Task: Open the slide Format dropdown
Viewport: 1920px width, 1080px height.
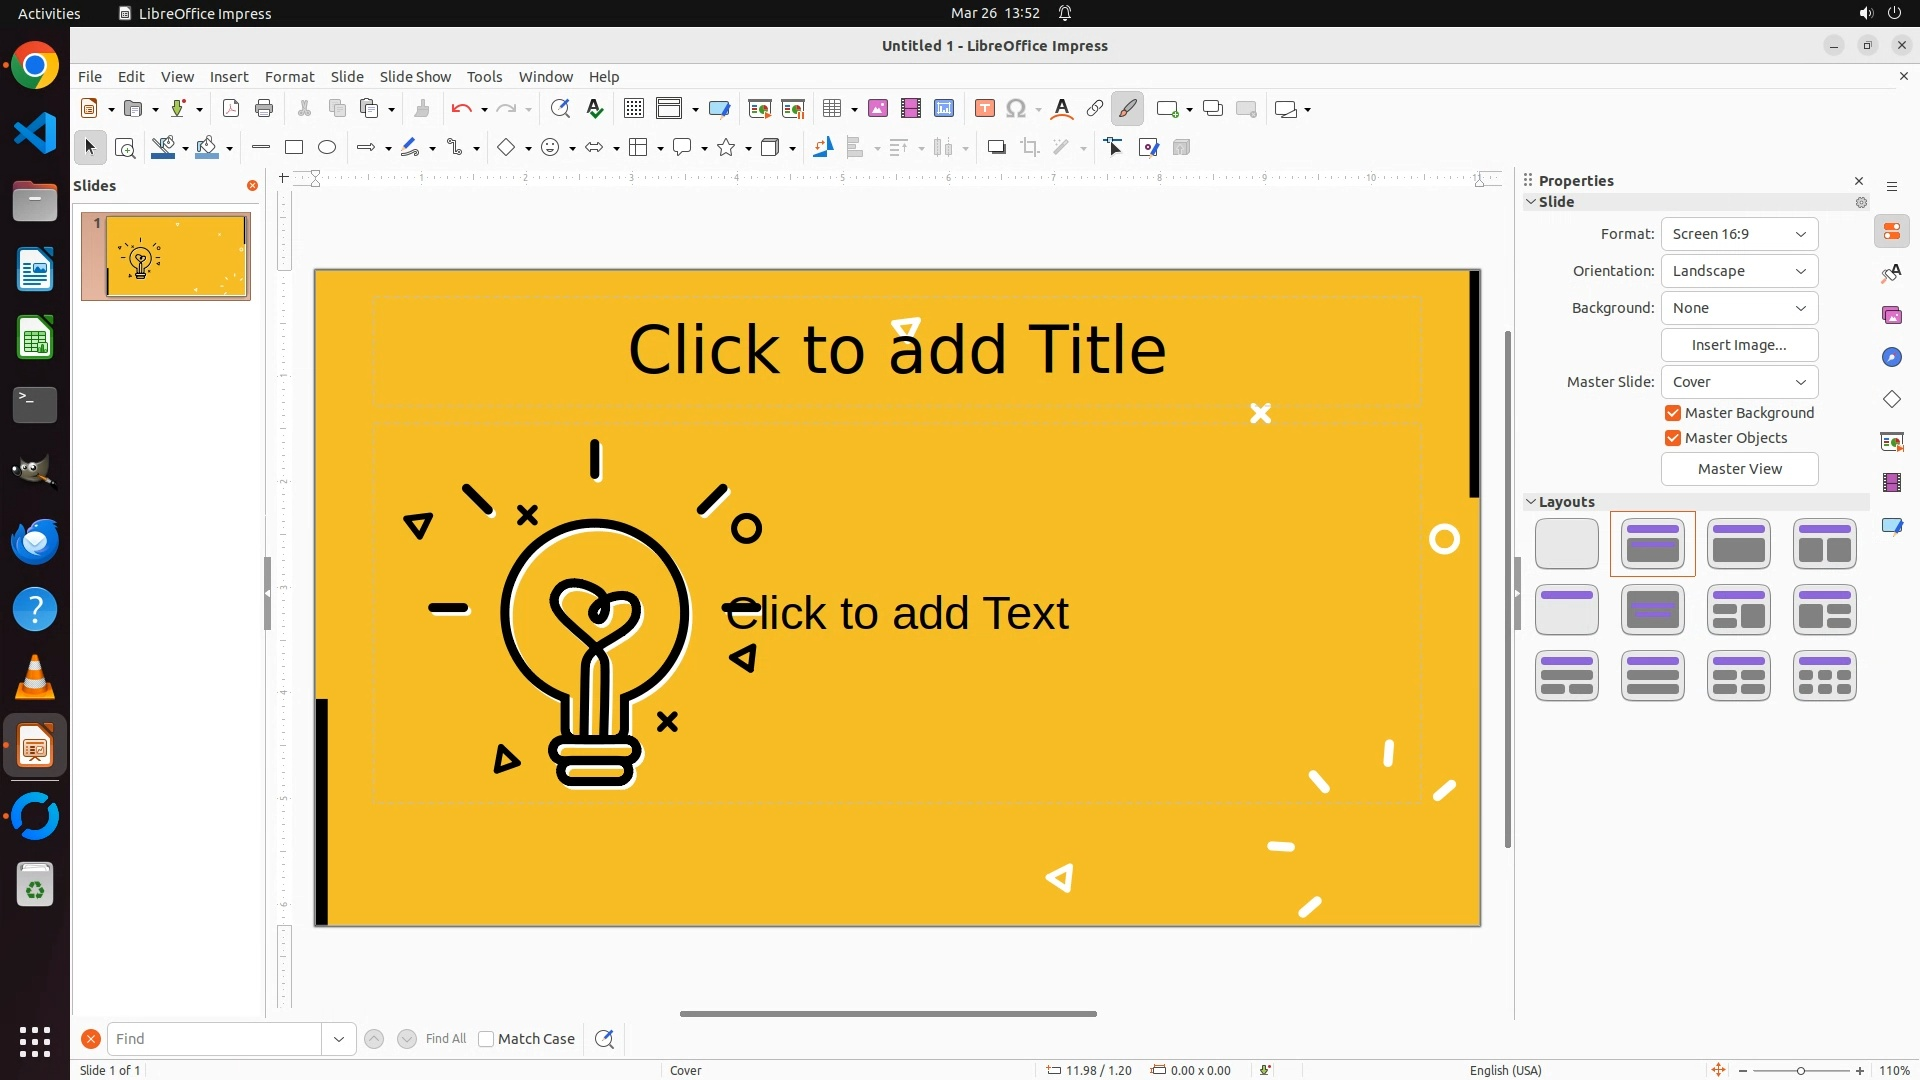Action: (1739, 234)
